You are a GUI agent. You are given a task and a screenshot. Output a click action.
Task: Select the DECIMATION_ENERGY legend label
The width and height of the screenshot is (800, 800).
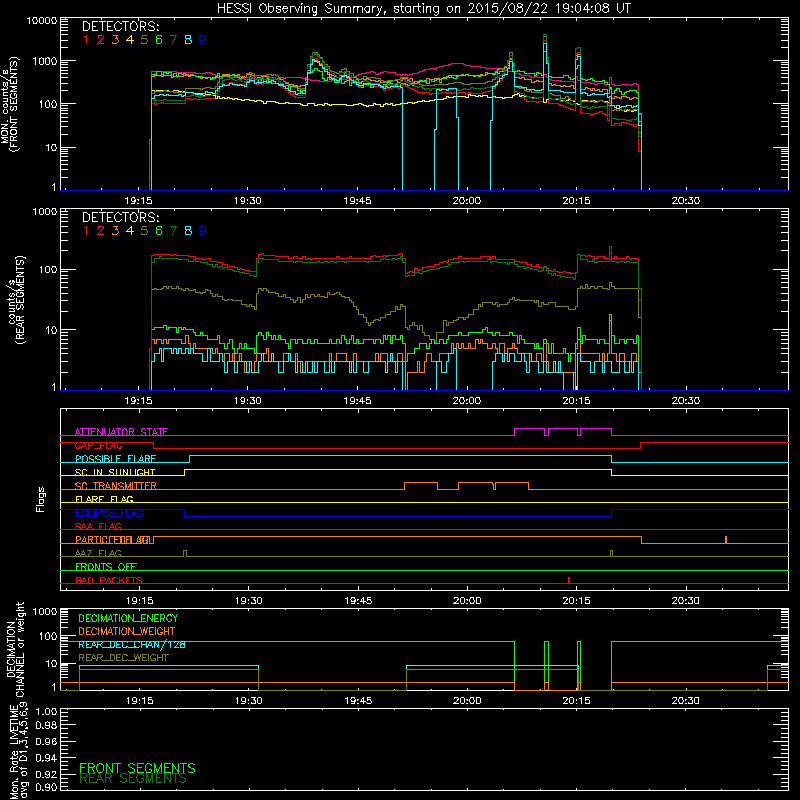(128, 618)
